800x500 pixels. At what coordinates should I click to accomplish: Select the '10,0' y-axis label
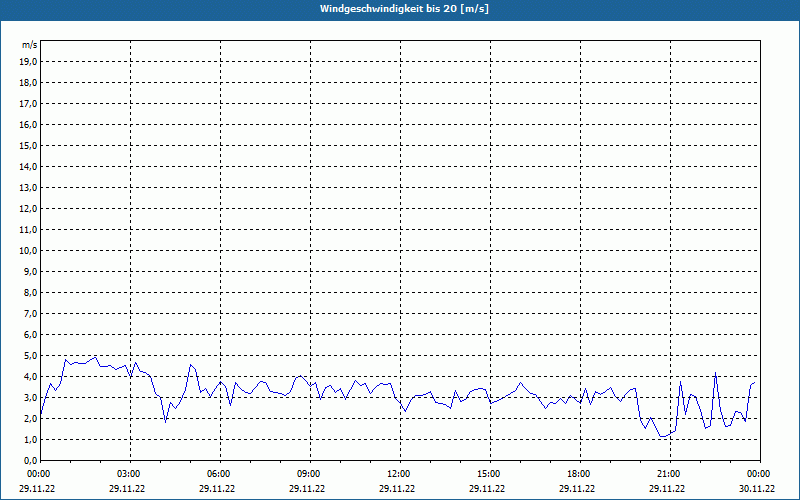28,251
